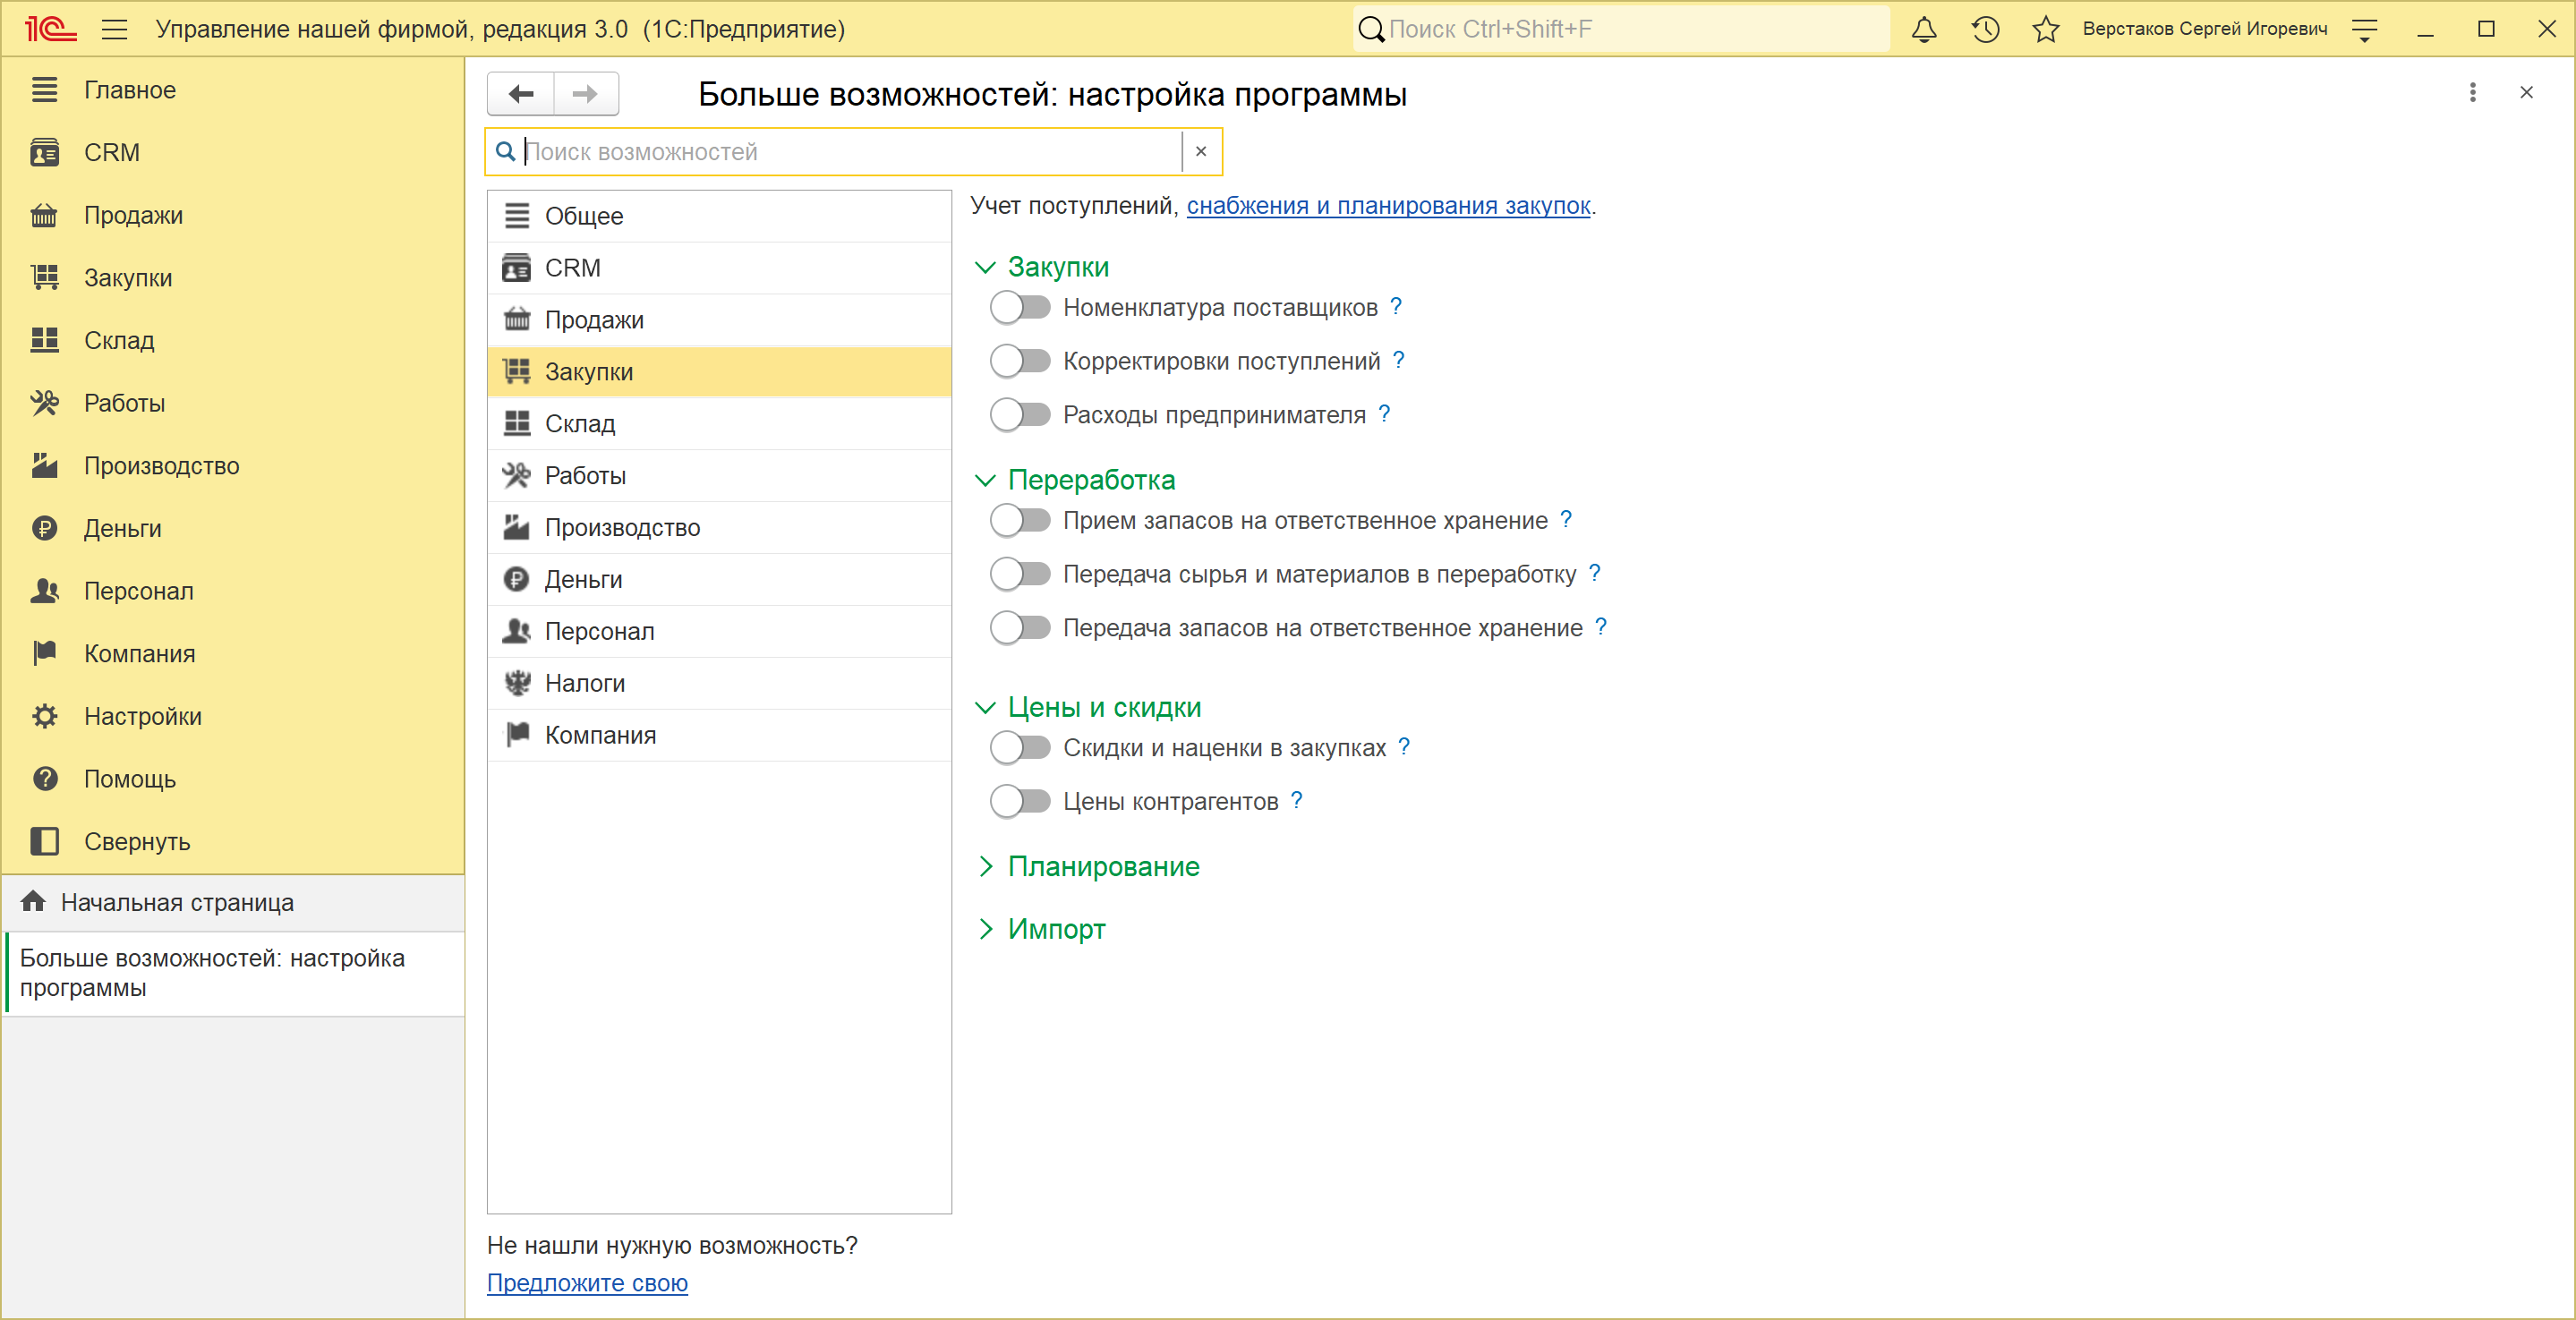Click help icon for Передача сырья и материалов
This screenshot has width=2576, height=1320.
[x=1595, y=573]
